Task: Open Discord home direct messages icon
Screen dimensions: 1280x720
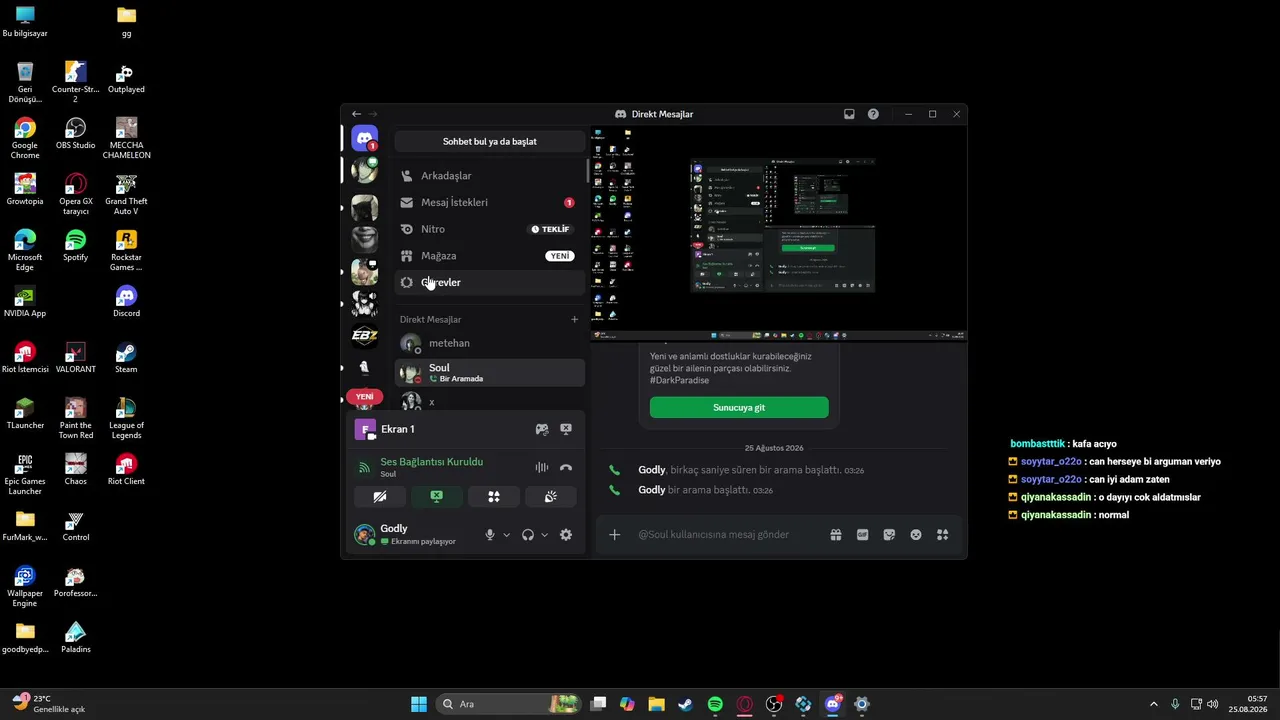Action: (365, 139)
